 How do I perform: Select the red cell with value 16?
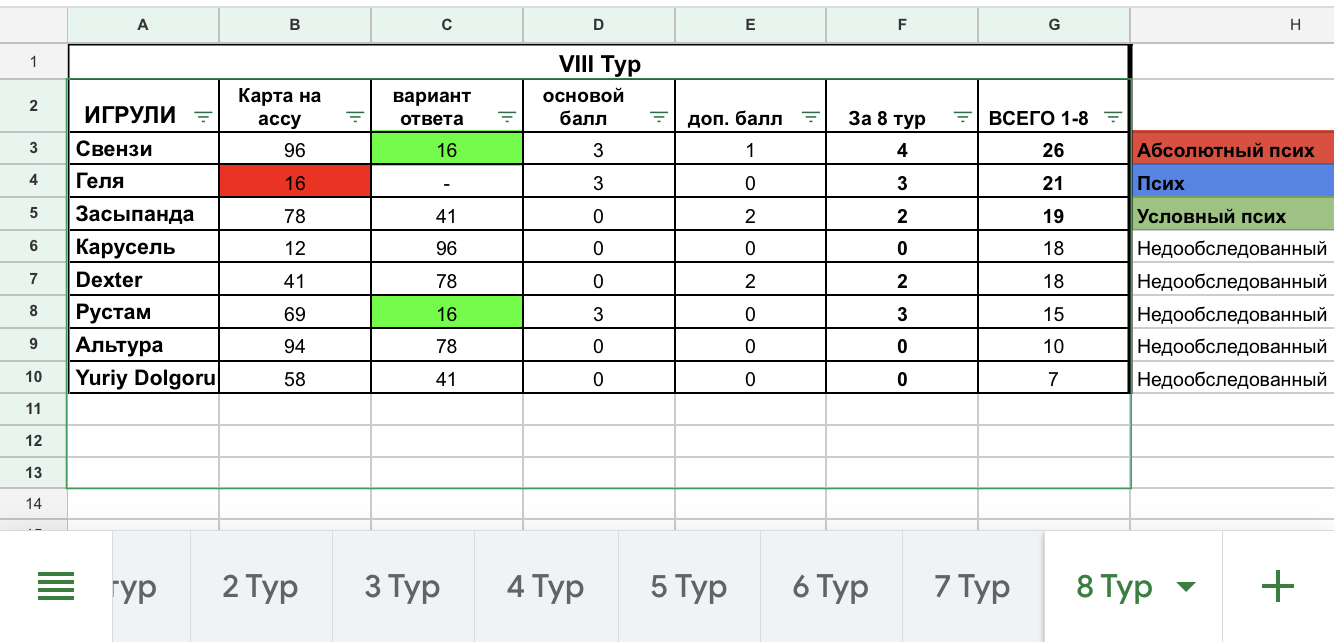tap(295, 183)
